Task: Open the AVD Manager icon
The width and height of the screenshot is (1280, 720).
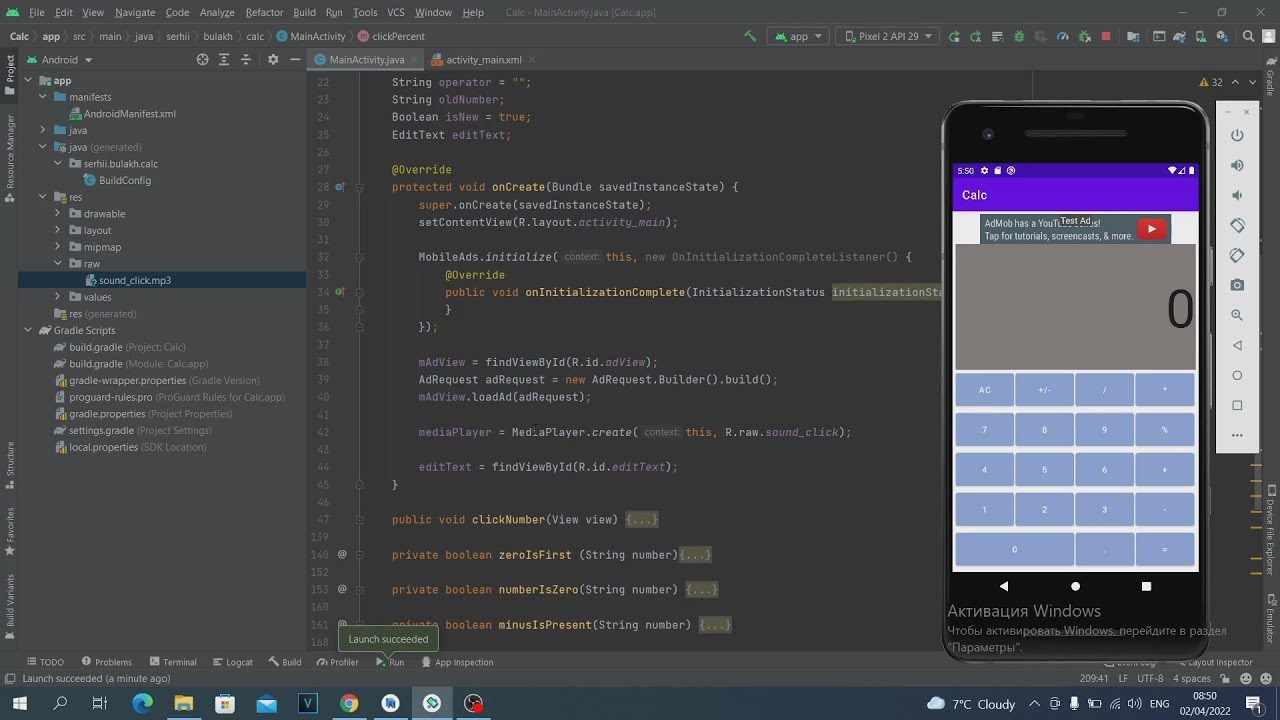Action: [1201, 36]
